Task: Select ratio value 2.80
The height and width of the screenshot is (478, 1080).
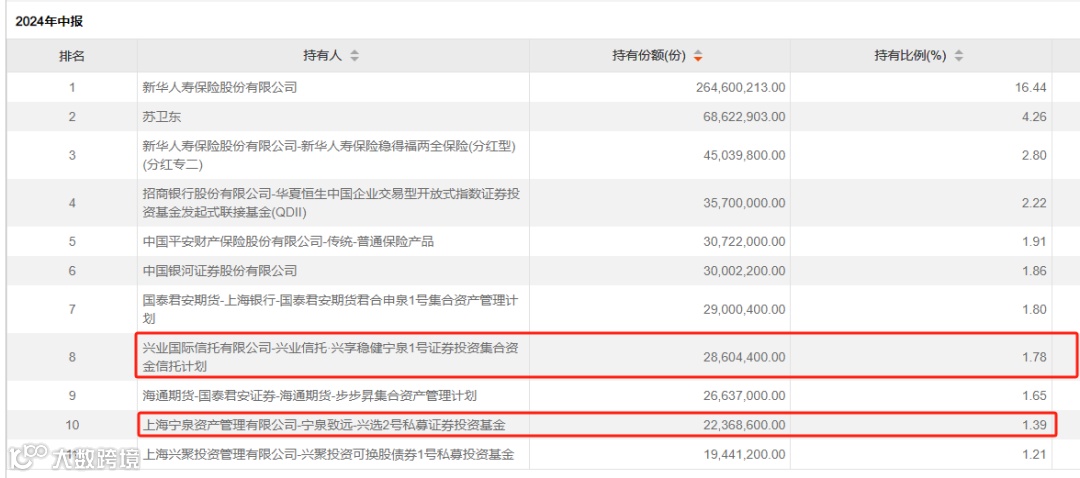Action: coord(1035,155)
